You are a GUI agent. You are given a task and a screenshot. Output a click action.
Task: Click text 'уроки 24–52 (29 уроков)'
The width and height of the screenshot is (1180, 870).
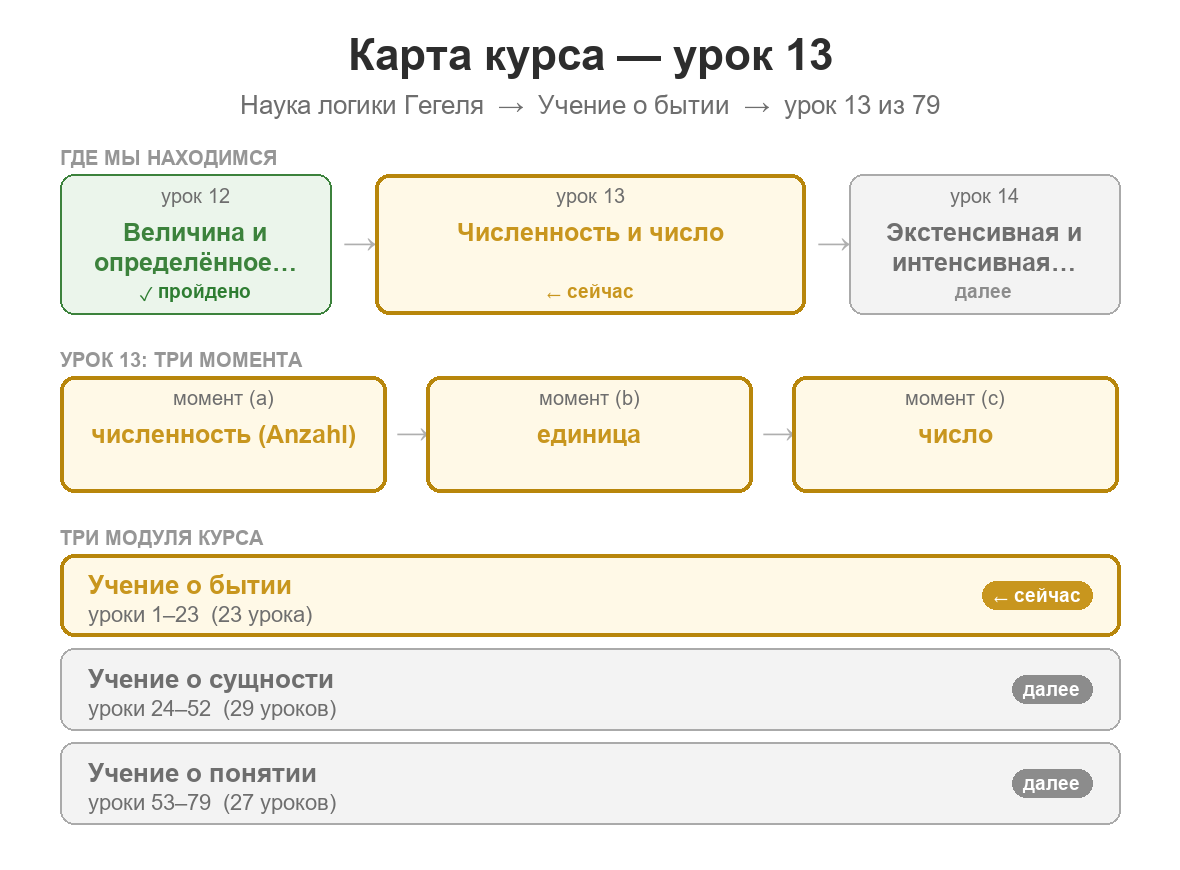coord(212,709)
